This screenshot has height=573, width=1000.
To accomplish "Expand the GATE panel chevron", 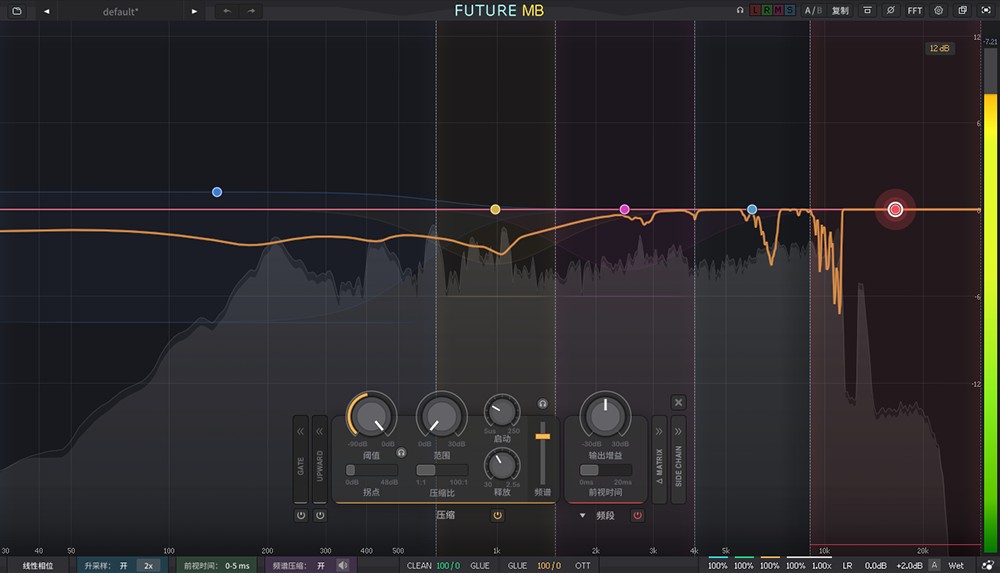I will coord(300,431).
